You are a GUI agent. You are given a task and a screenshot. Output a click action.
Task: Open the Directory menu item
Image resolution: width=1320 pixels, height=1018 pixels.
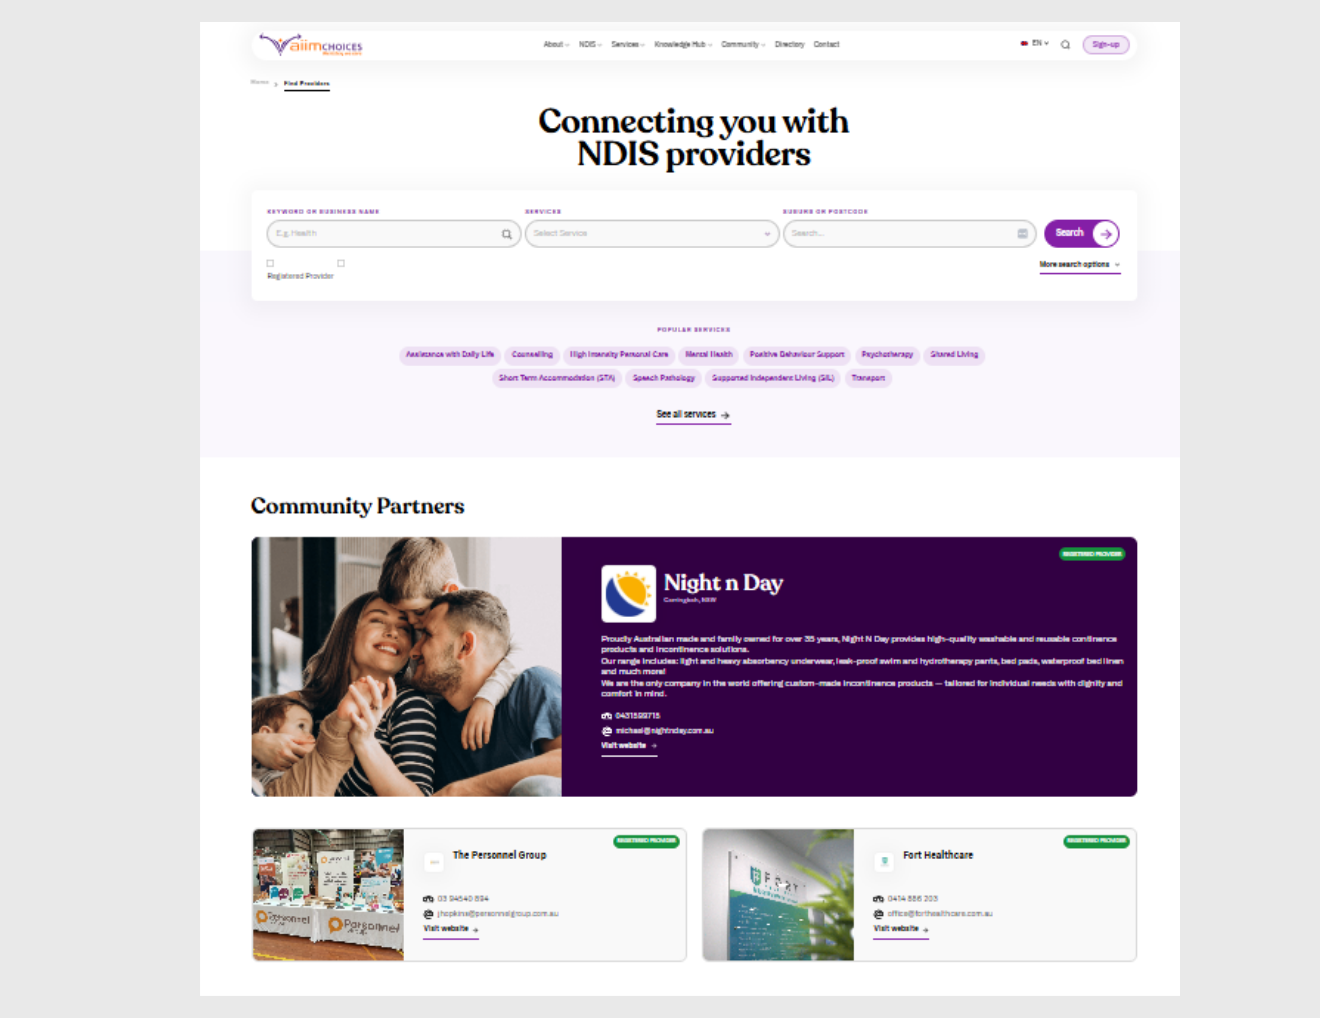(x=789, y=44)
